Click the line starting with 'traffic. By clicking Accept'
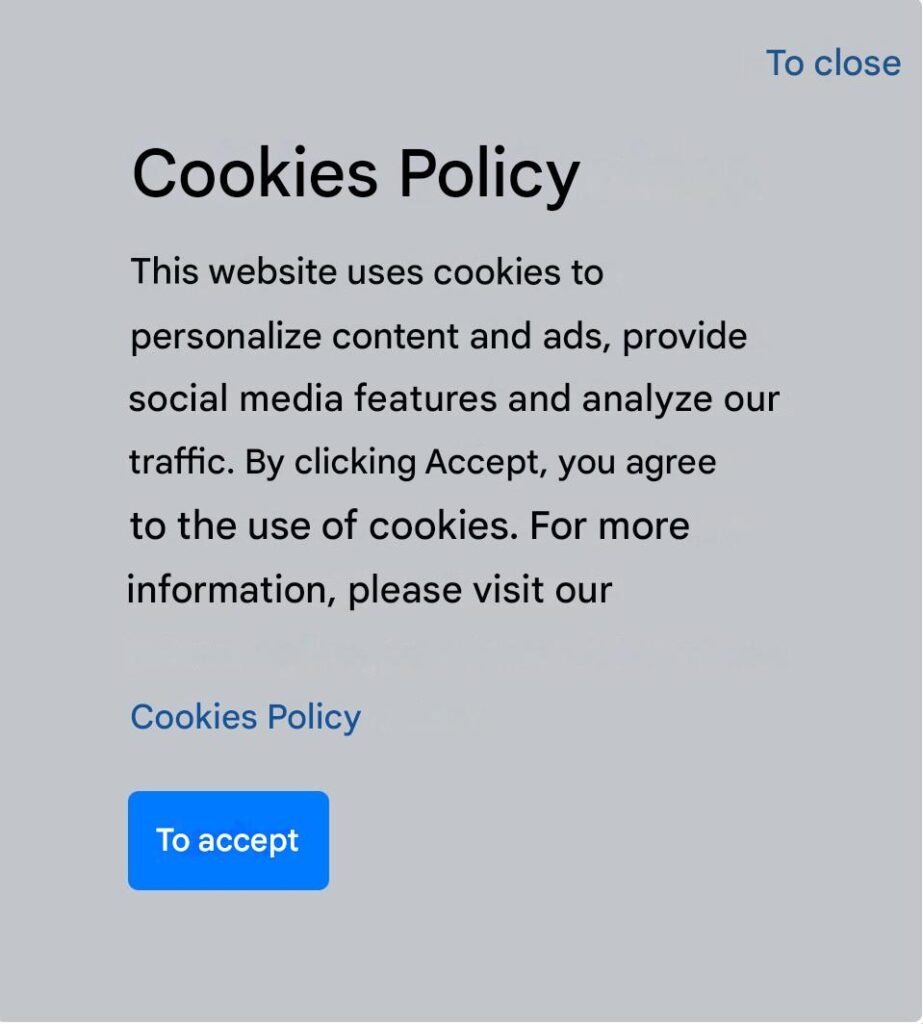 point(423,463)
